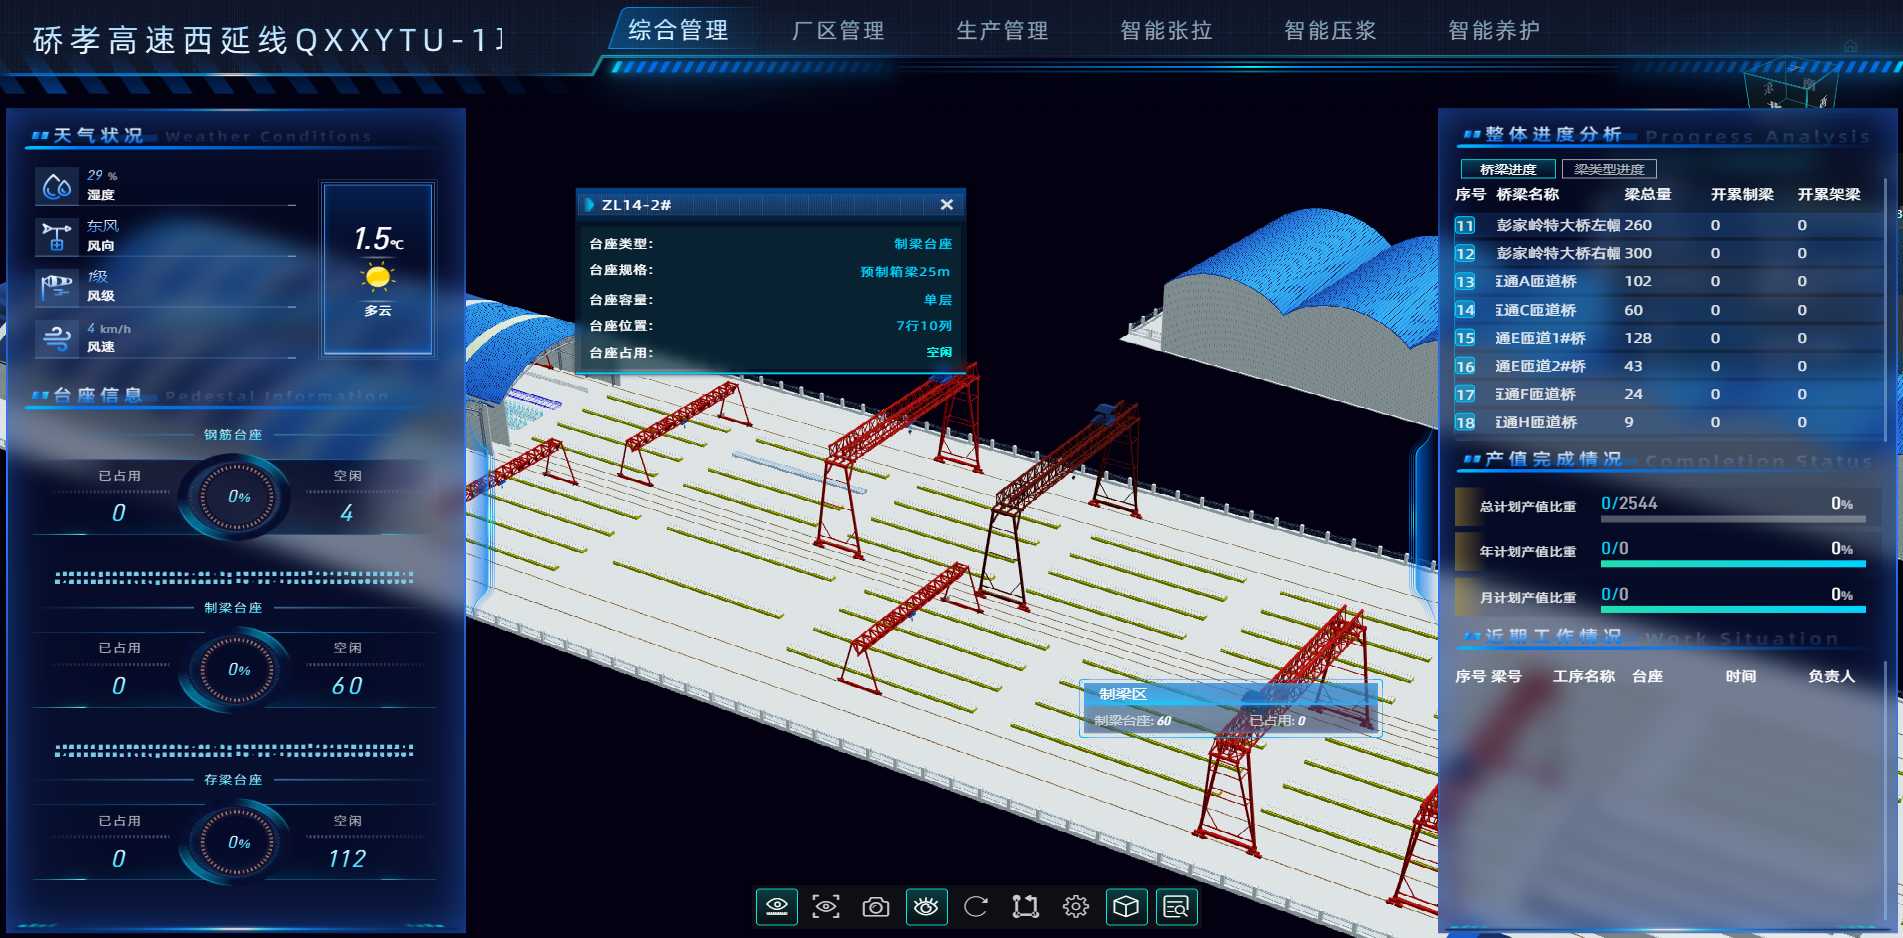Select the path roaming icon
This screenshot has width=1903, height=938.
point(1025,906)
